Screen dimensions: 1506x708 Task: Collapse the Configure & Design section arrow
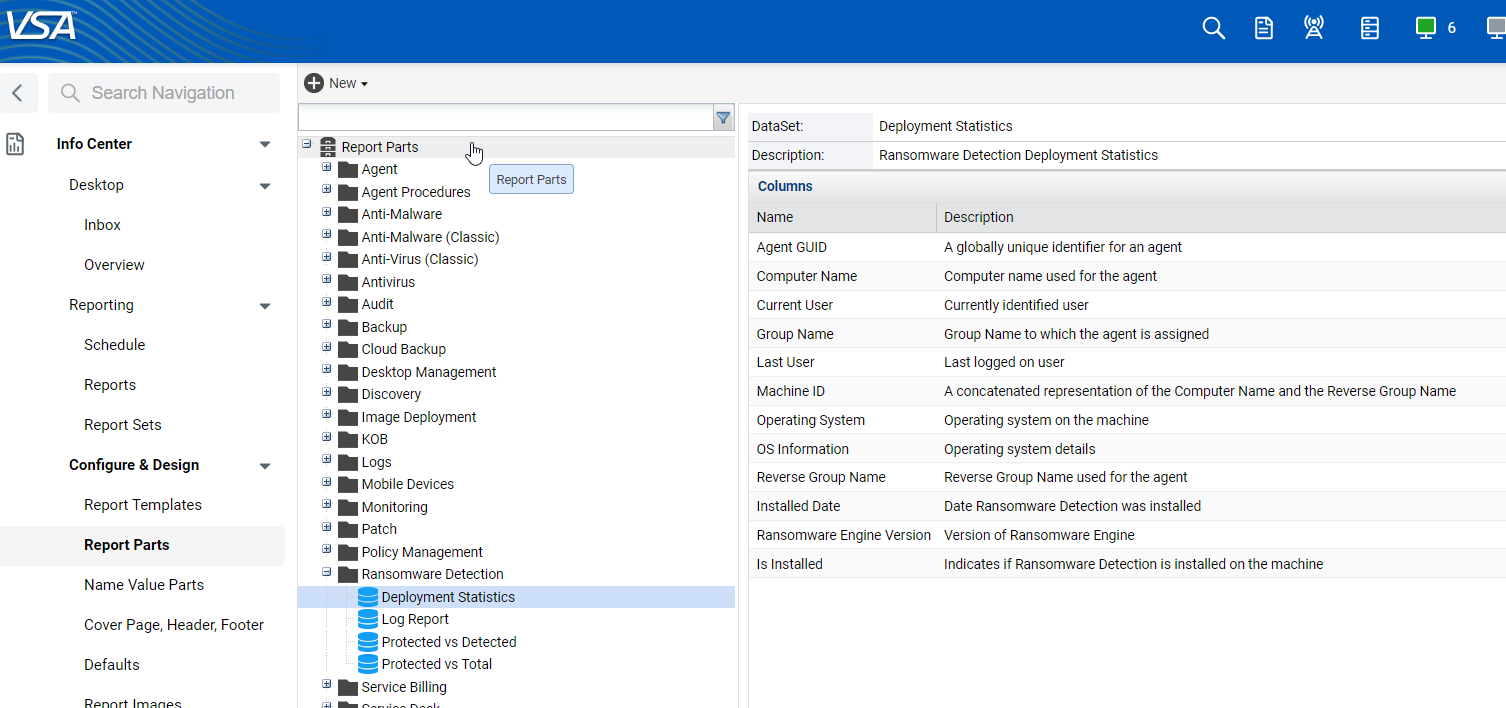pyautogui.click(x=265, y=466)
